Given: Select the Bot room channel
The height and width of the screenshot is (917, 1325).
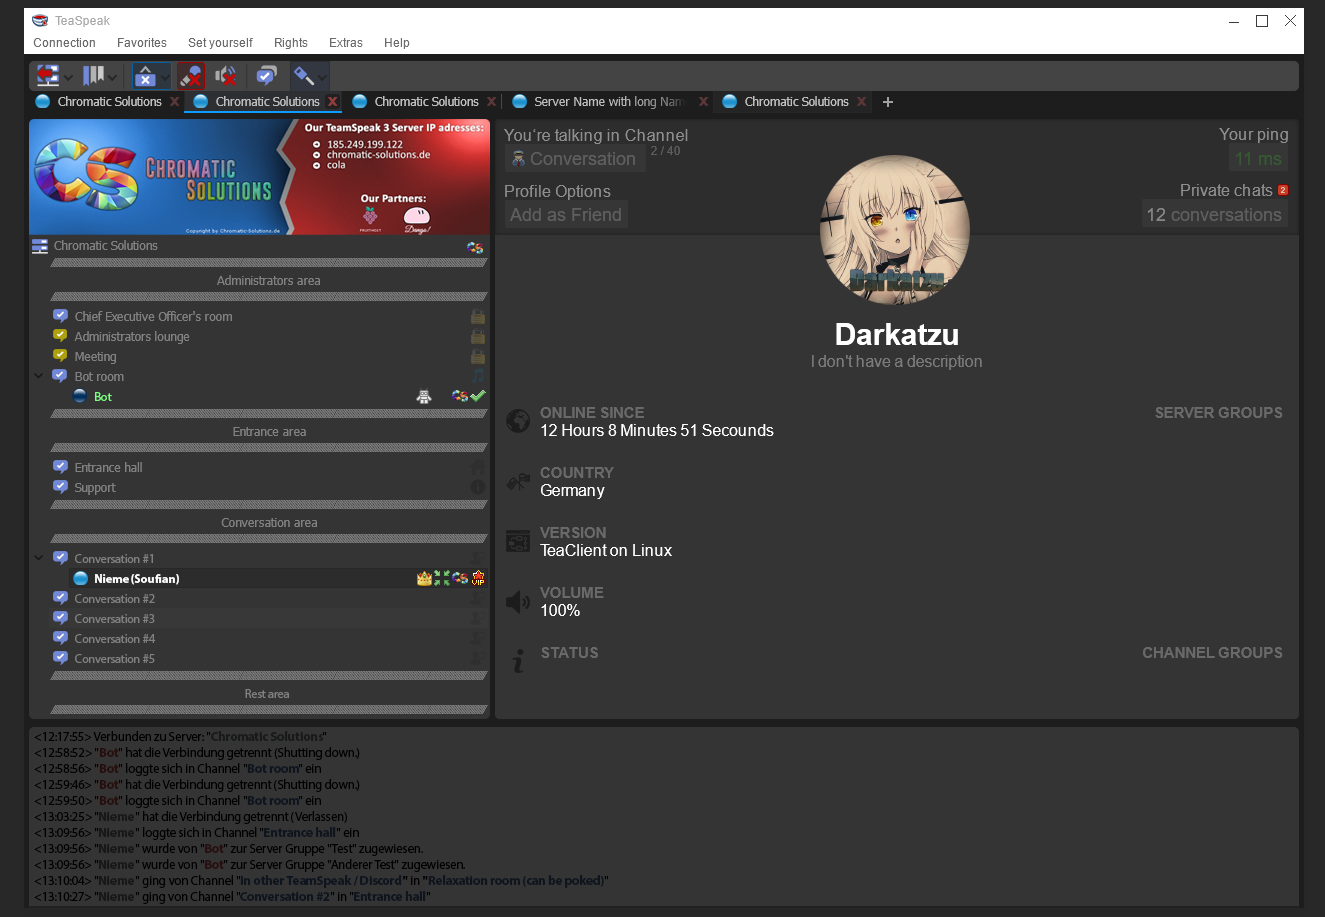Looking at the screenshot, I should [259, 377].
